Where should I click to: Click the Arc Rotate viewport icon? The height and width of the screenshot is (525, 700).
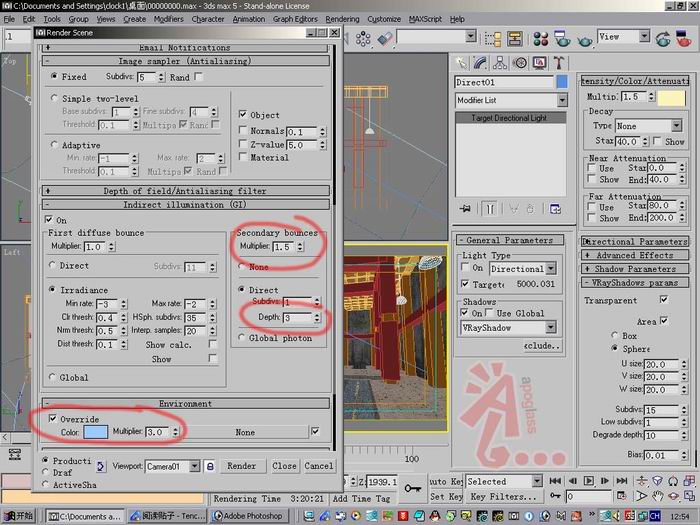tap(673, 496)
